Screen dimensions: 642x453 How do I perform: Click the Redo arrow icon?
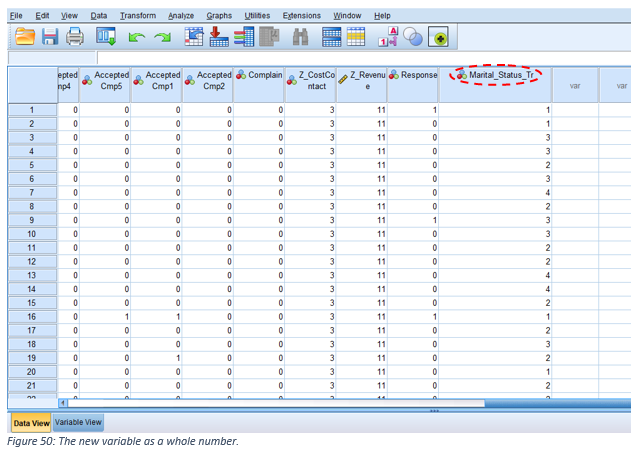(x=162, y=38)
